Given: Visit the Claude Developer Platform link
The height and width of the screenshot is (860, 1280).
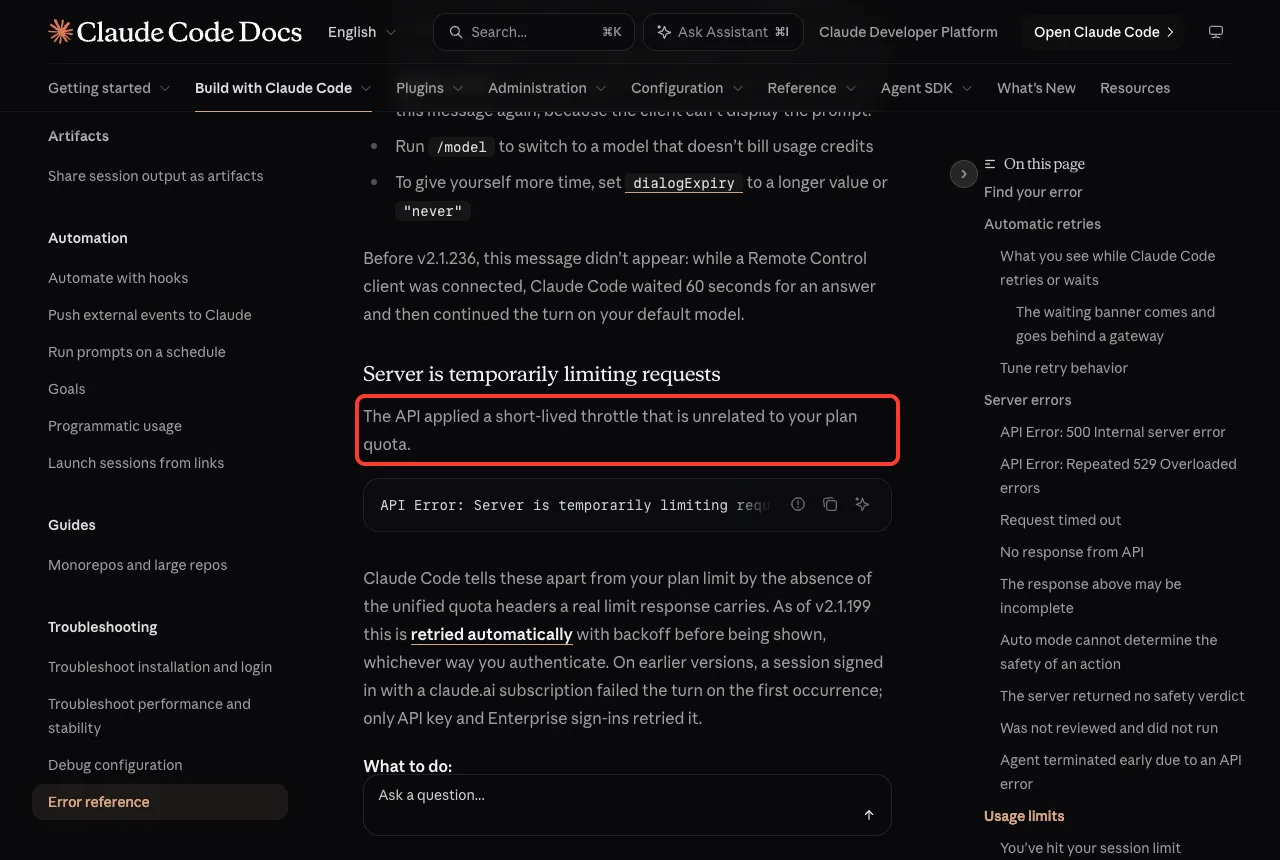Looking at the screenshot, I should 908,32.
